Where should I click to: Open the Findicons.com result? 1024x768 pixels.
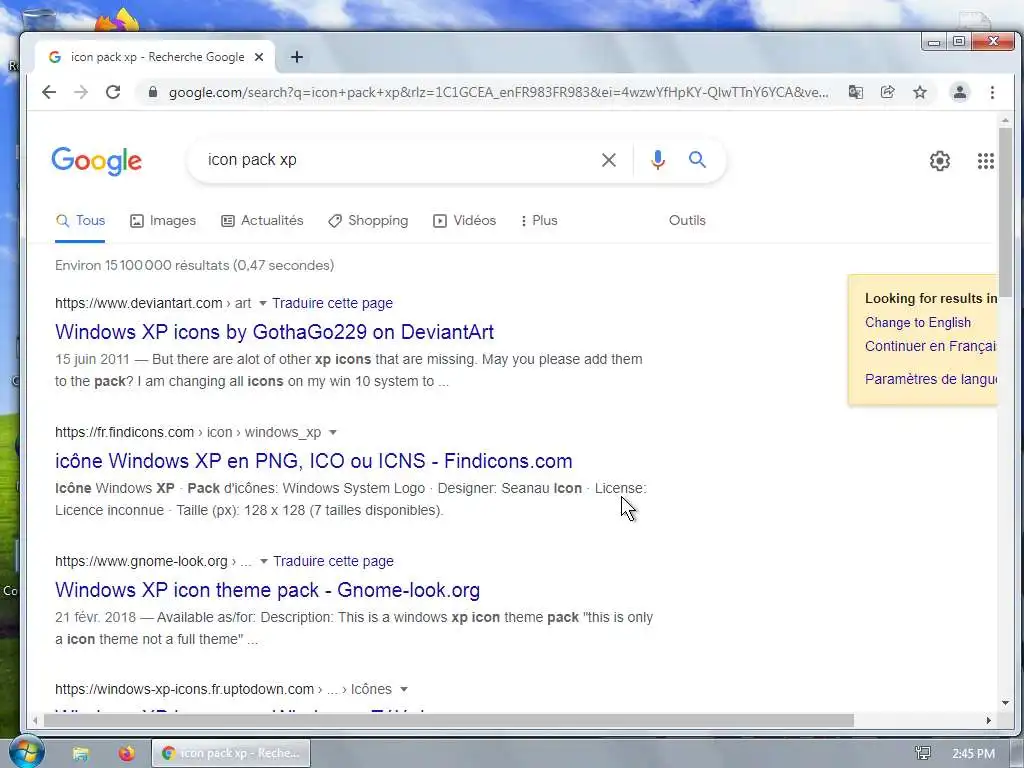(x=313, y=461)
